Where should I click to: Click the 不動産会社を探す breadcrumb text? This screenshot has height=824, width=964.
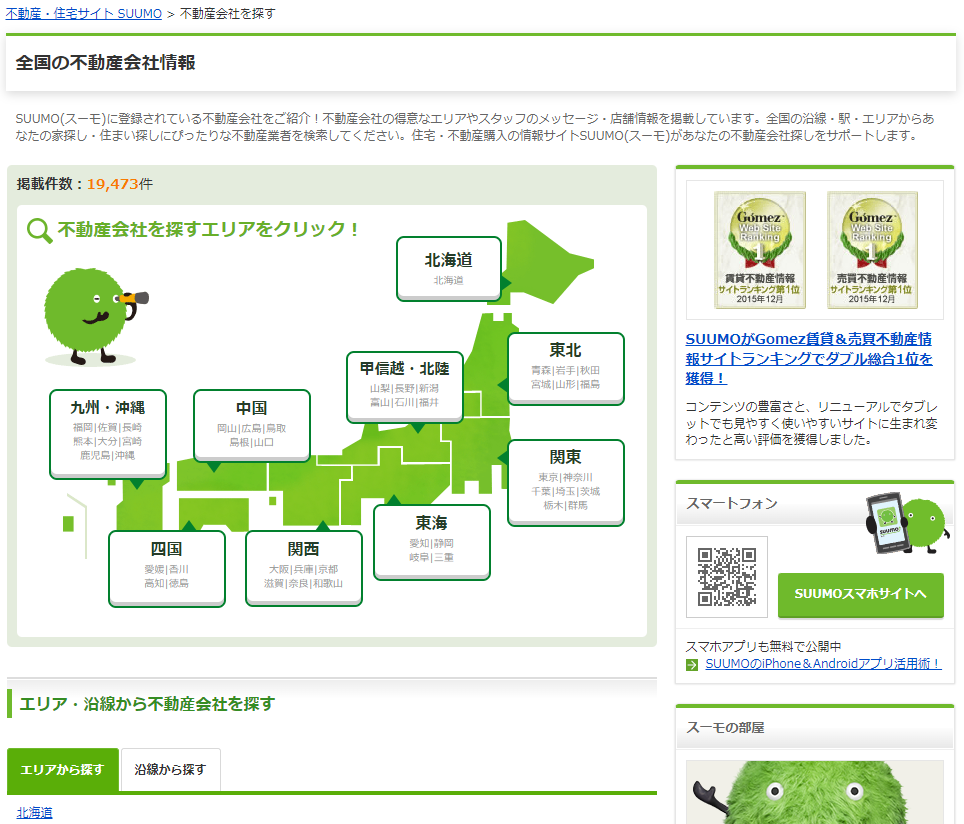227,14
